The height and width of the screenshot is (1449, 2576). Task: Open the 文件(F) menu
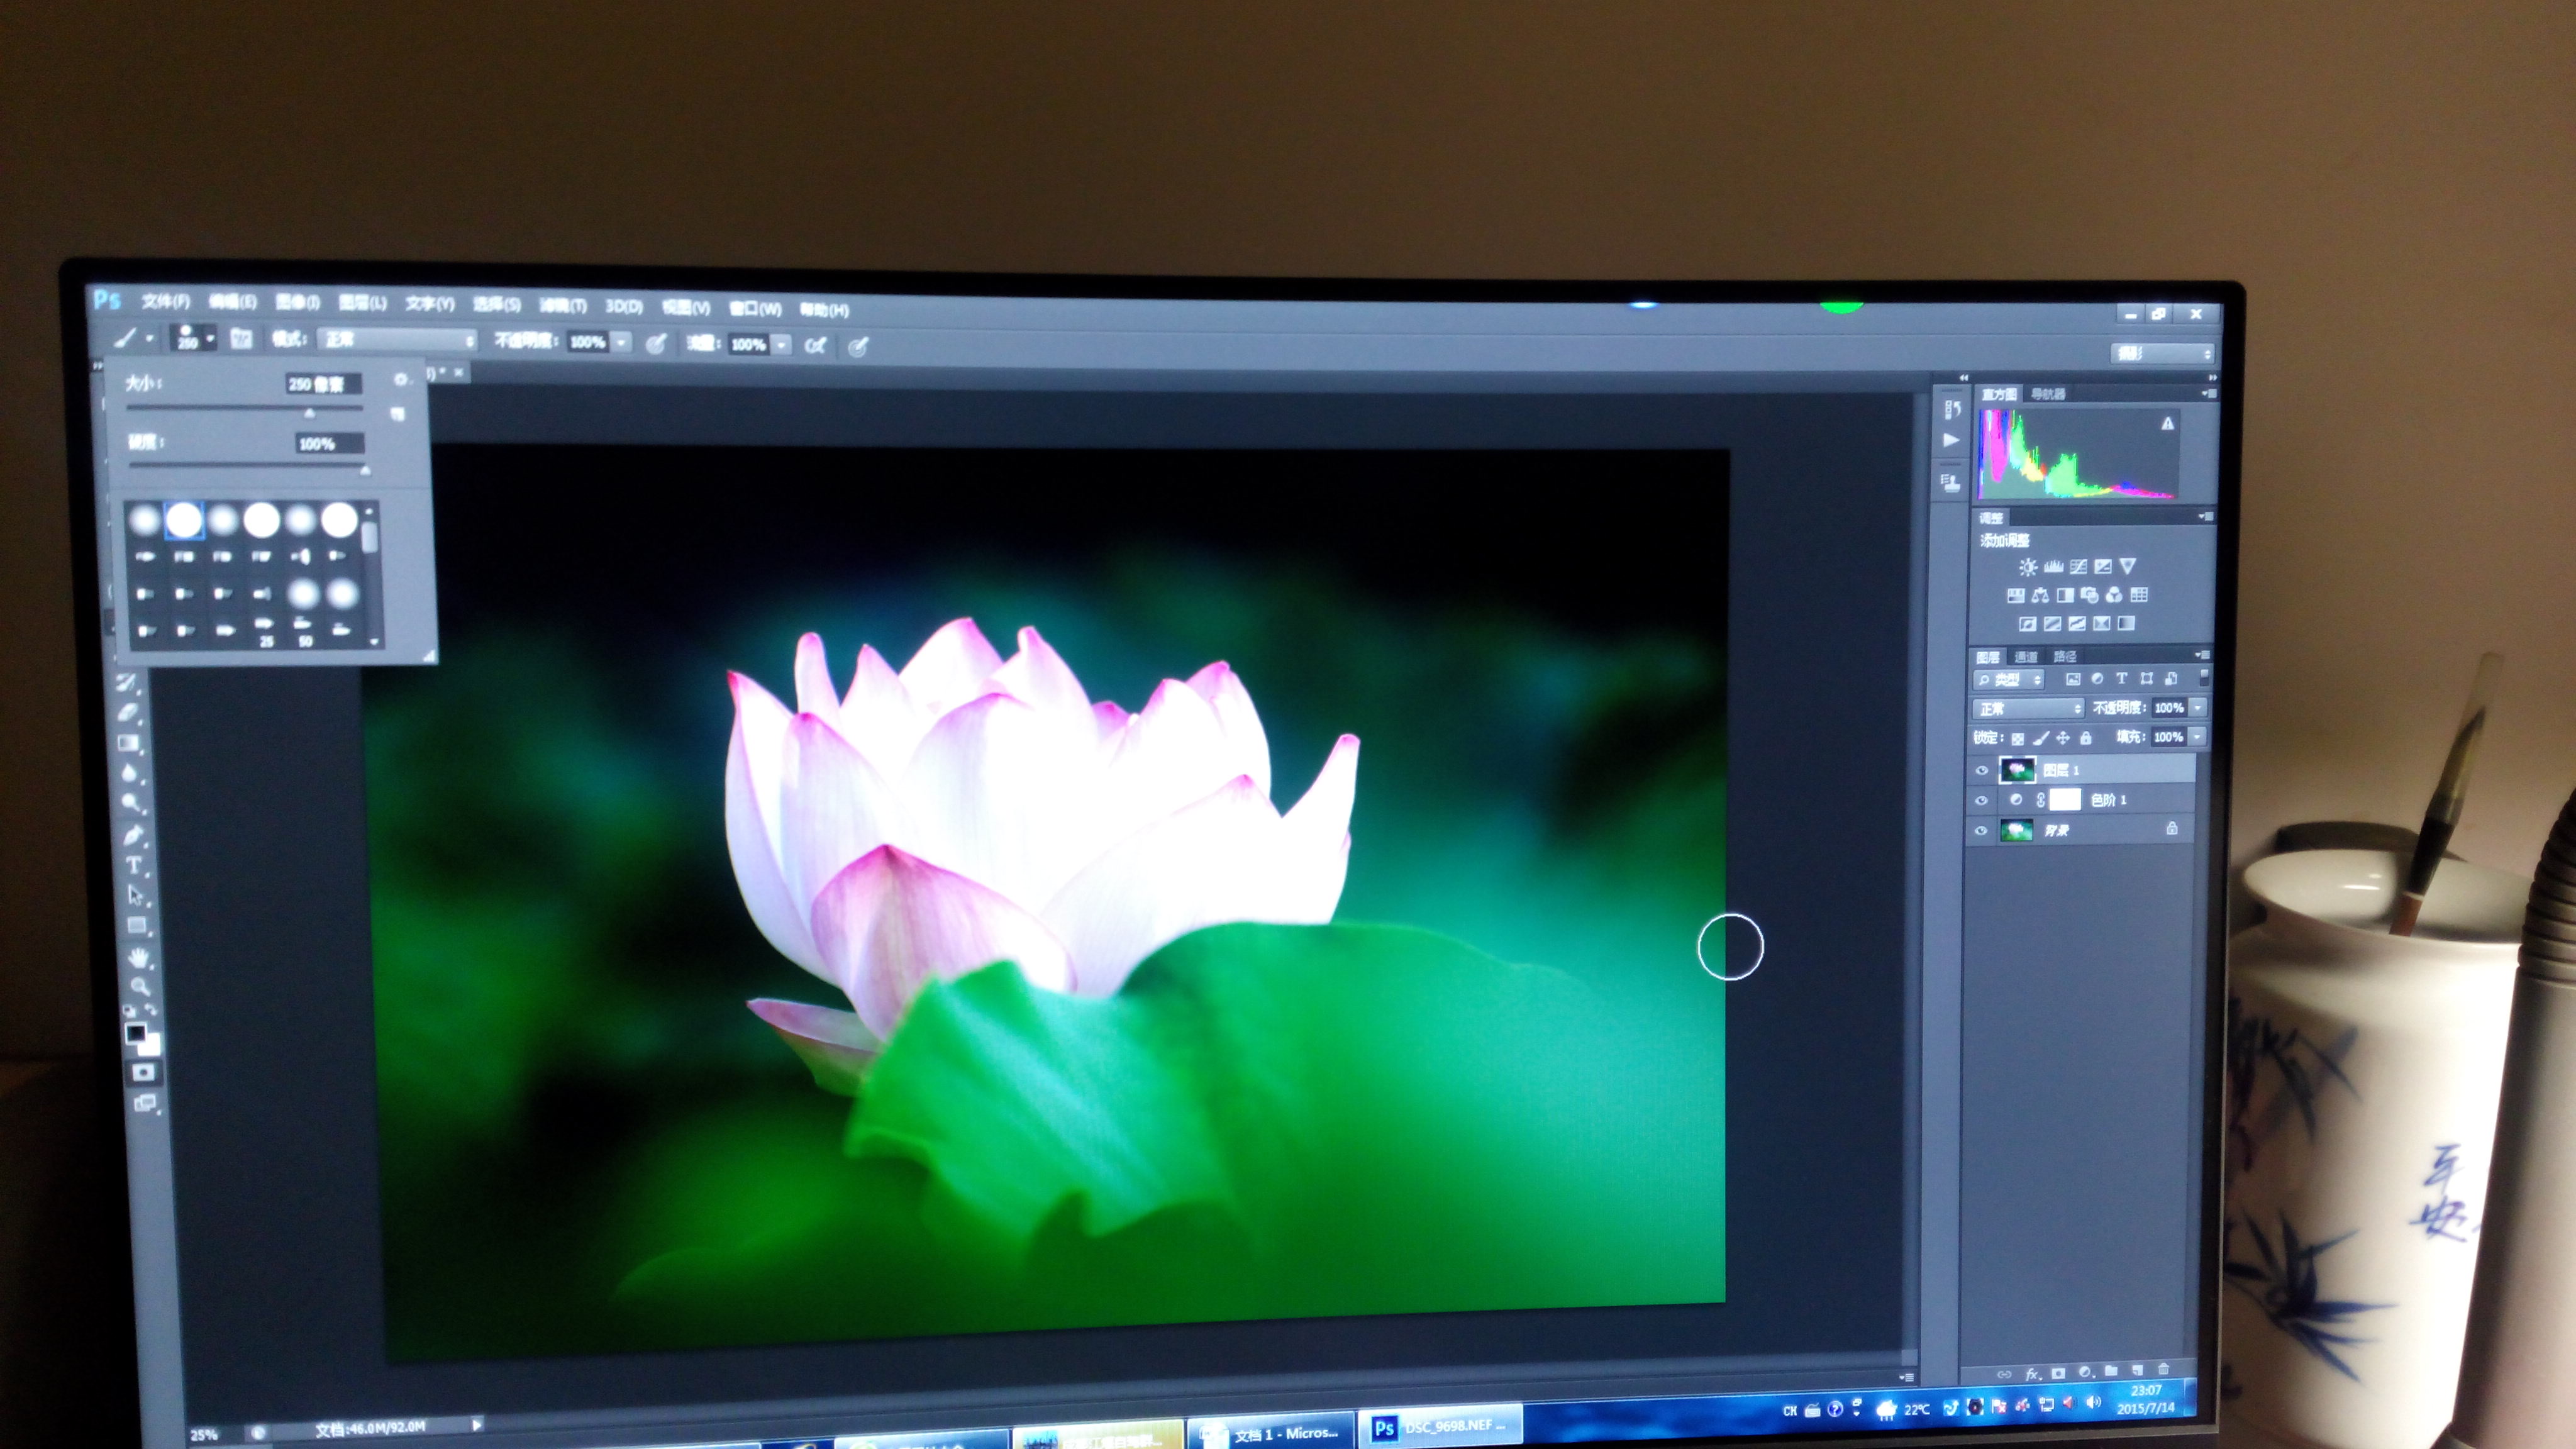(x=165, y=301)
